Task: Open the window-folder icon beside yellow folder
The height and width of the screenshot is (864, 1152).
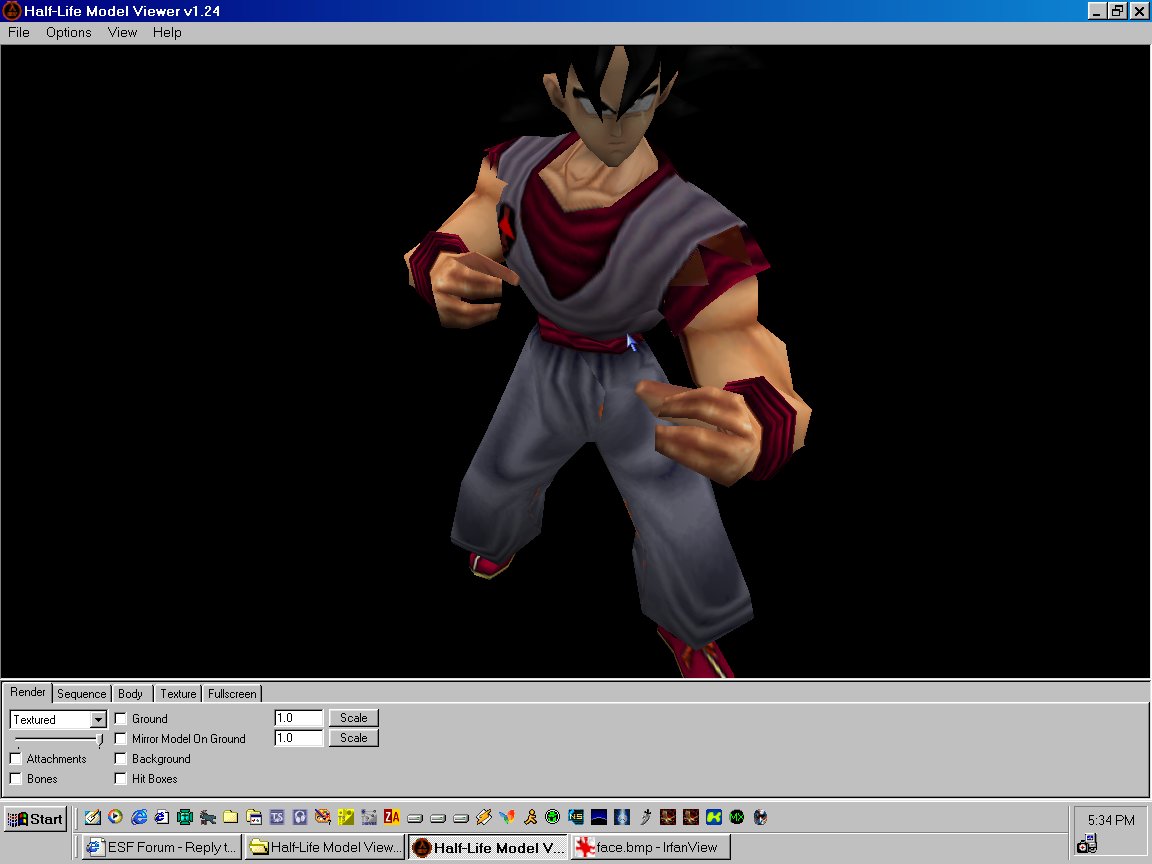Action: (254, 817)
